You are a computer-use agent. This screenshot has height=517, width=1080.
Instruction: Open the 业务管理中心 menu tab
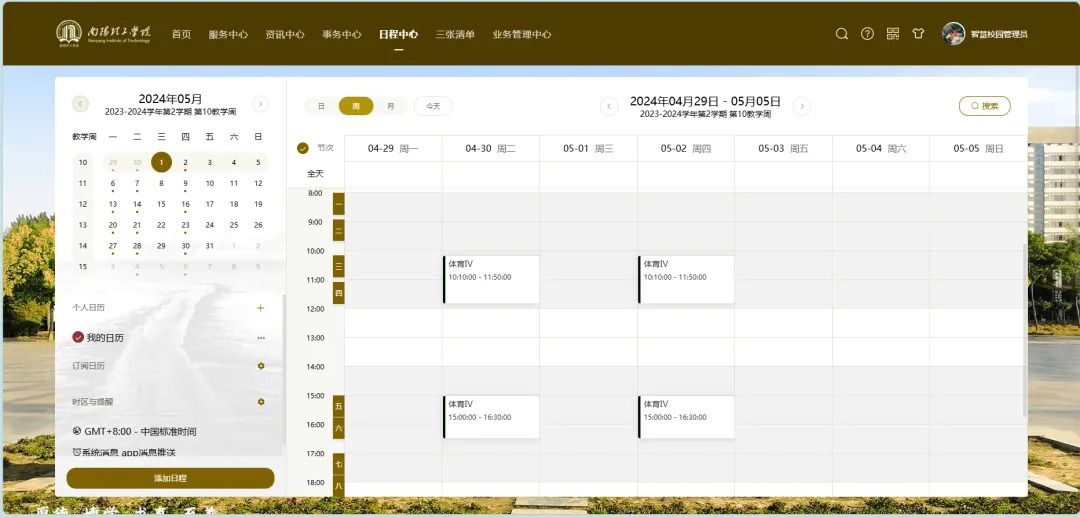click(x=521, y=34)
